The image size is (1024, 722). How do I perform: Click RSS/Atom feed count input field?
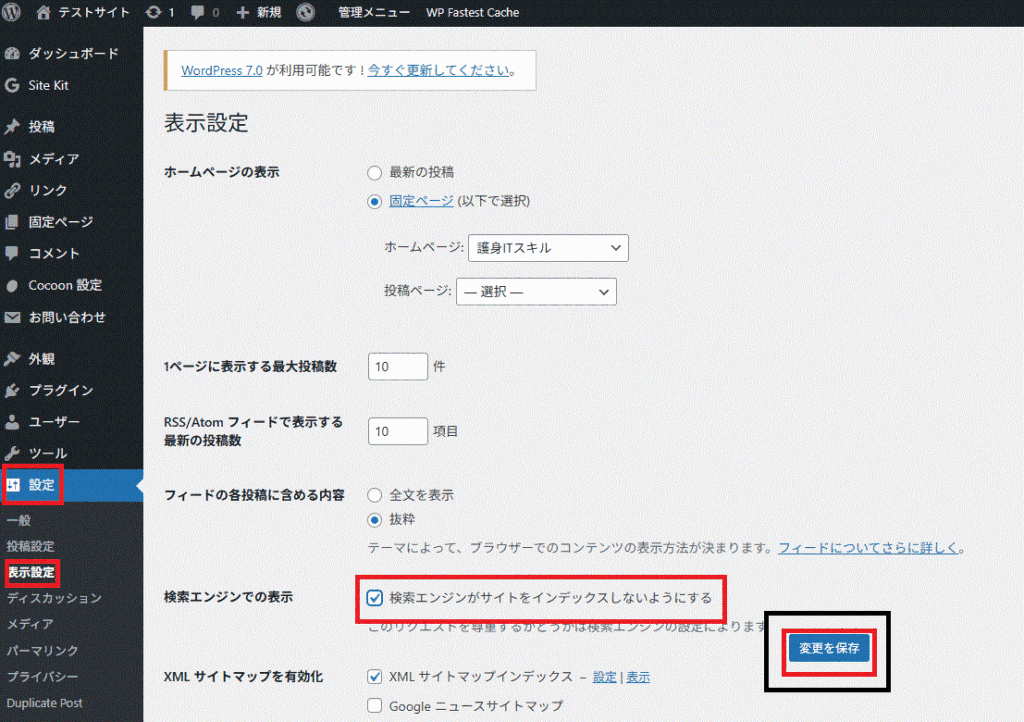(x=398, y=431)
